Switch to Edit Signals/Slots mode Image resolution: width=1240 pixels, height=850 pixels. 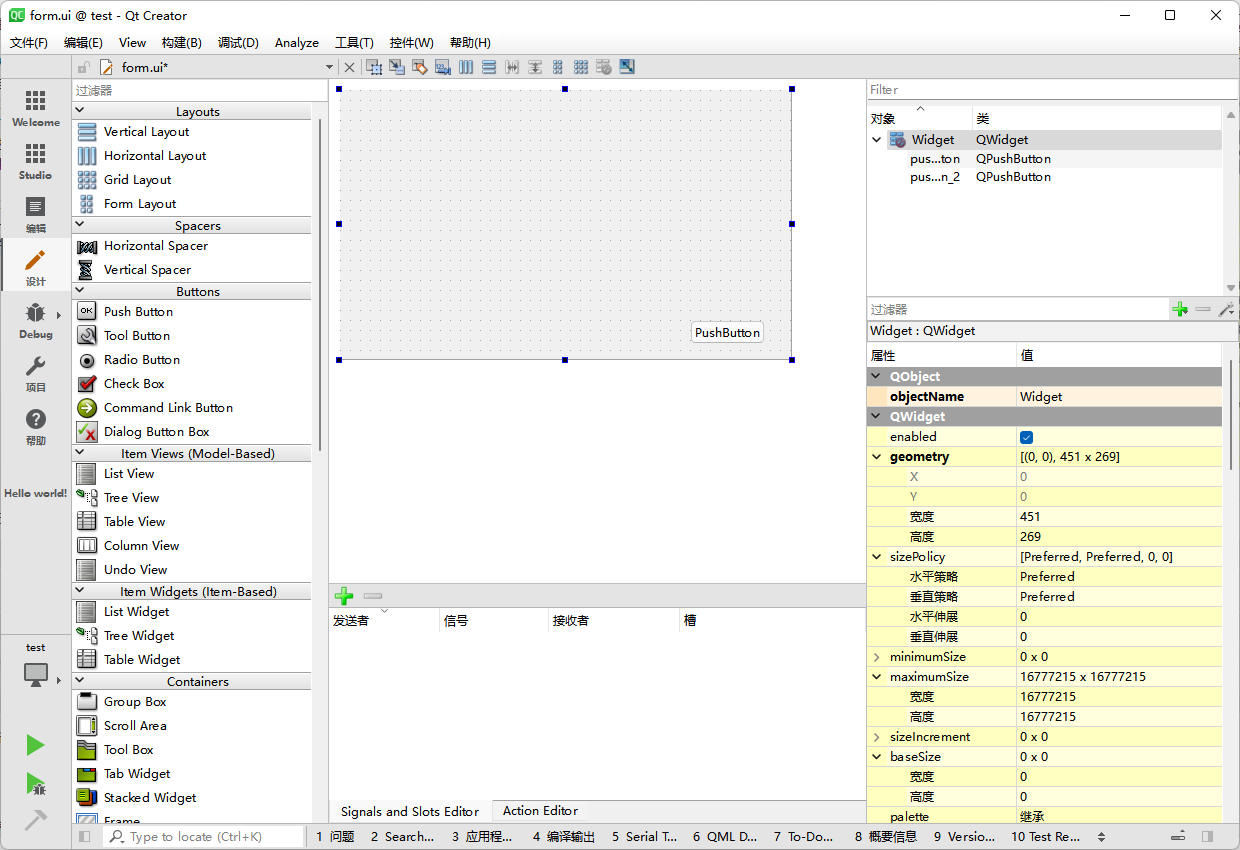pos(397,67)
